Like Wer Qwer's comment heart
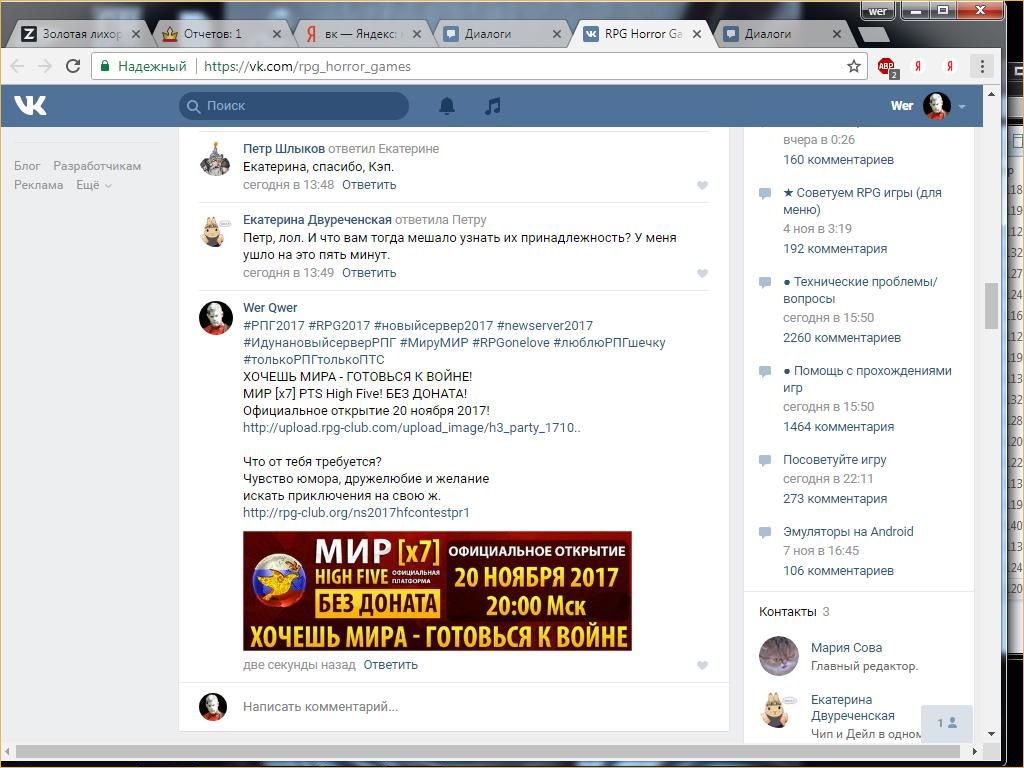 tap(702, 665)
